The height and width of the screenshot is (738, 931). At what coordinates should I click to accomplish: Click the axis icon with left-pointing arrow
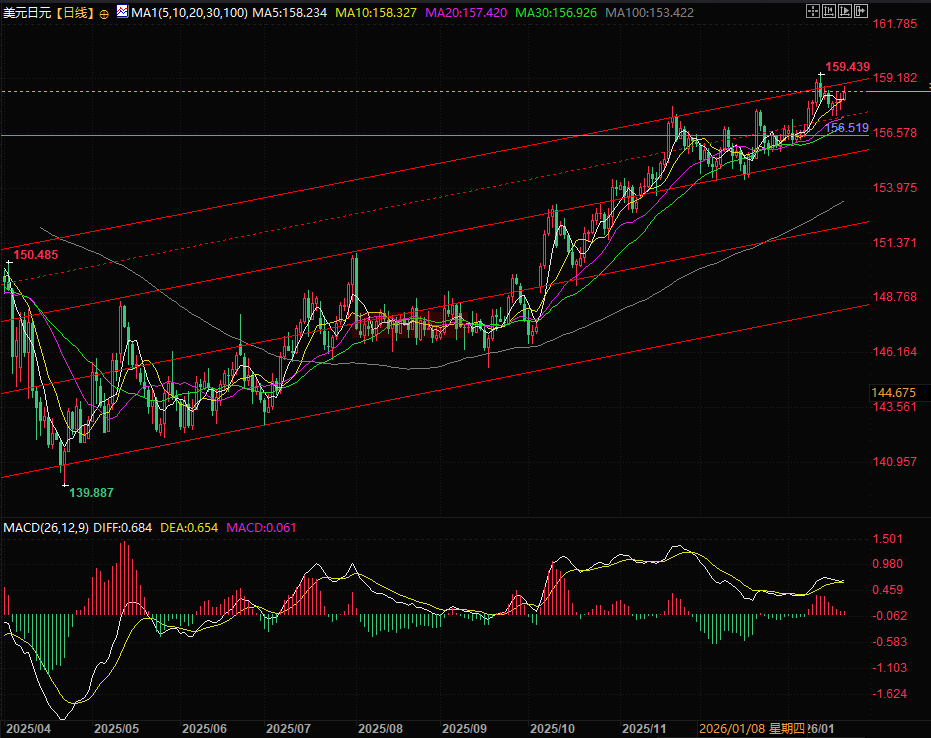tap(830, 12)
